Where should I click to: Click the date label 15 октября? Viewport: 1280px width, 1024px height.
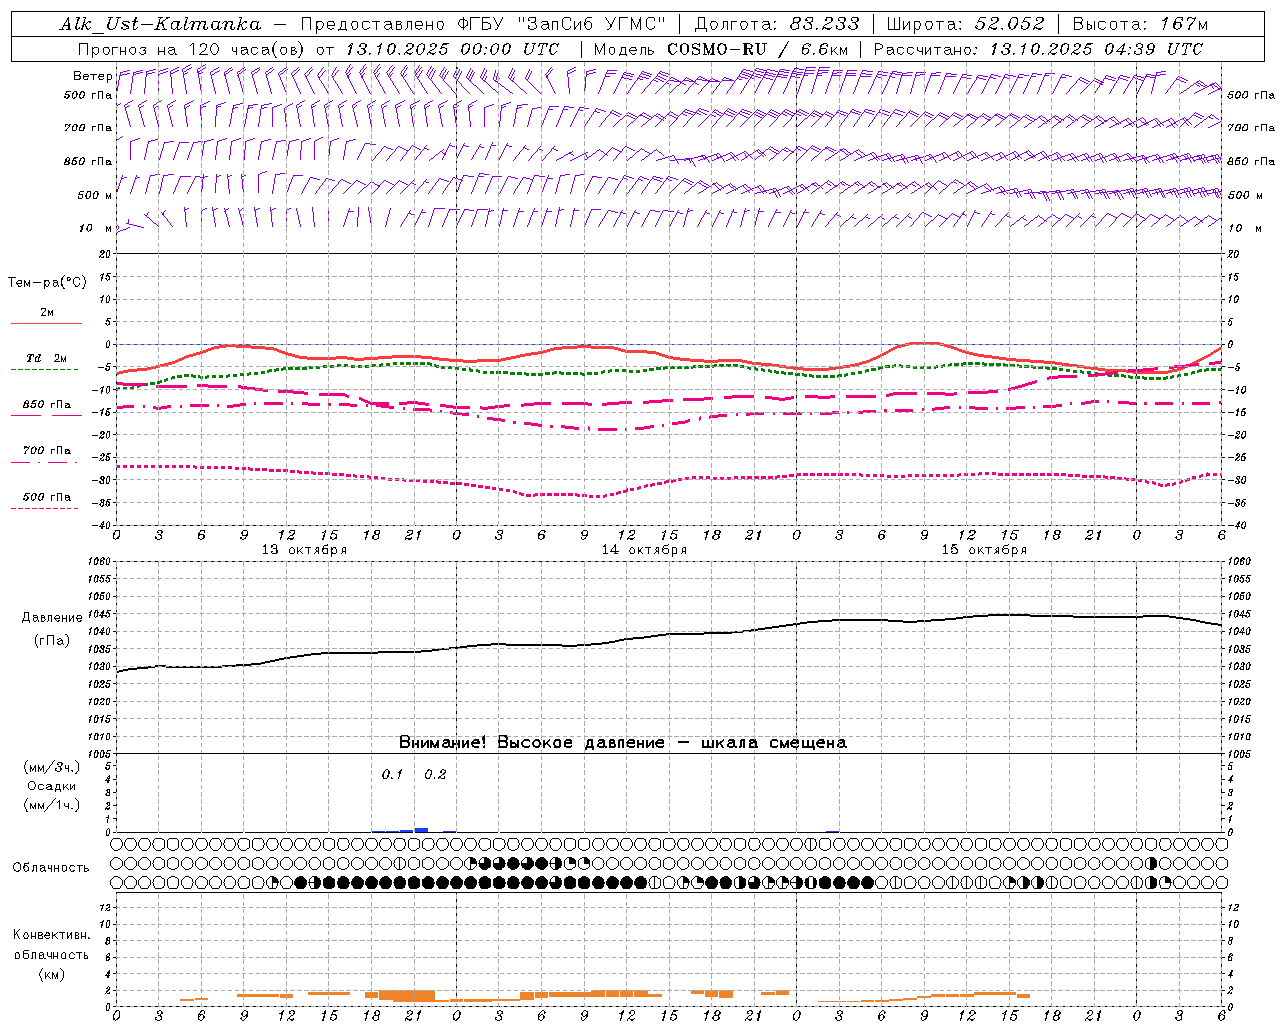[984, 550]
